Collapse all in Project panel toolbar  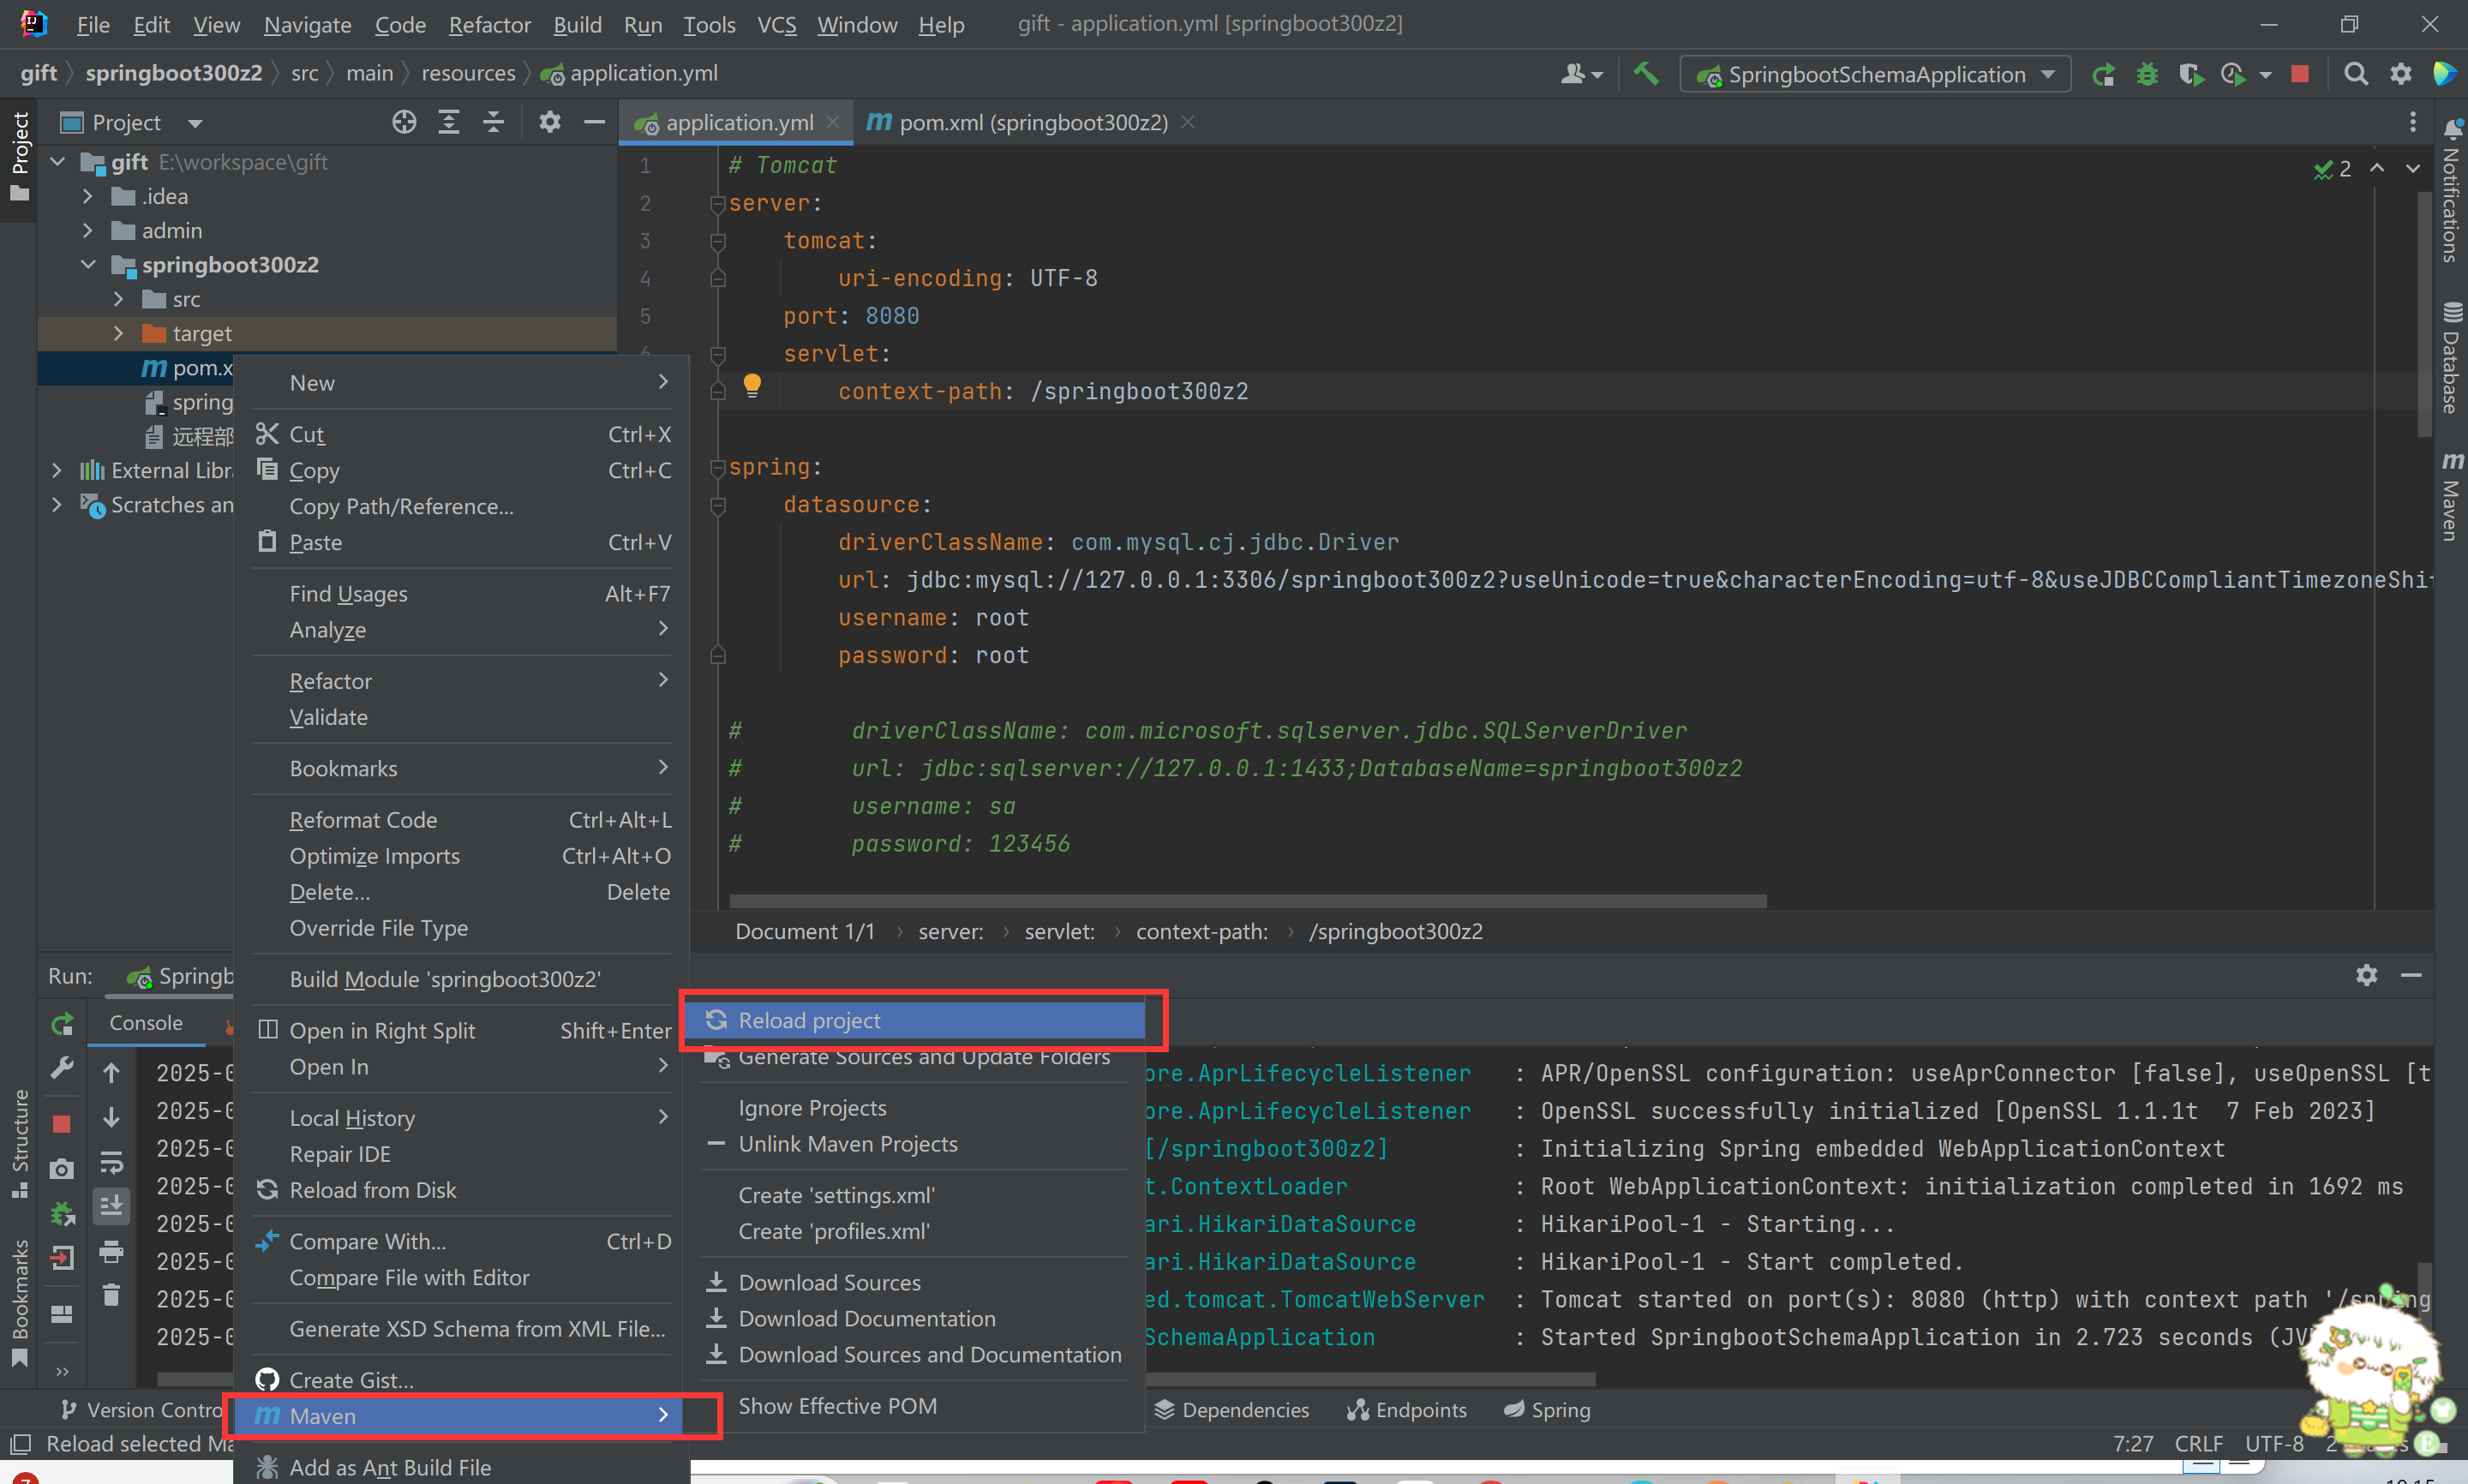pyautogui.click(x=493, y=122)
